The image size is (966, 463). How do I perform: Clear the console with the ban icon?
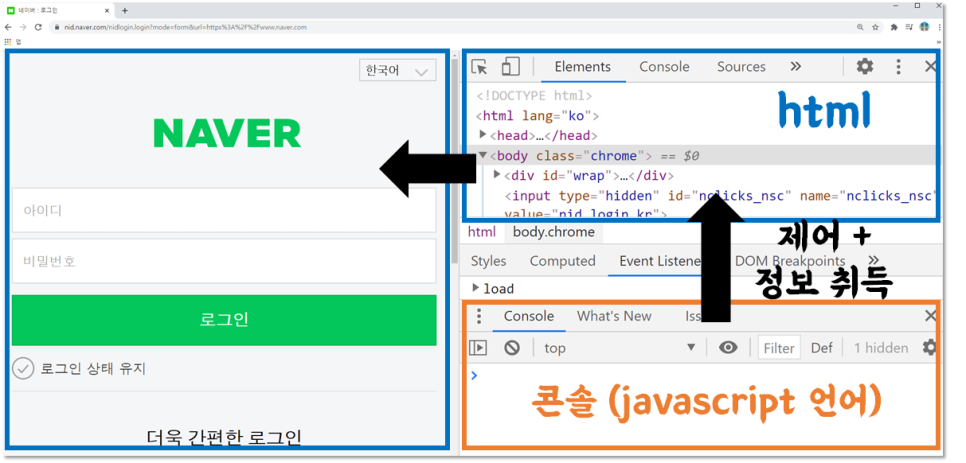pos(512,348)
